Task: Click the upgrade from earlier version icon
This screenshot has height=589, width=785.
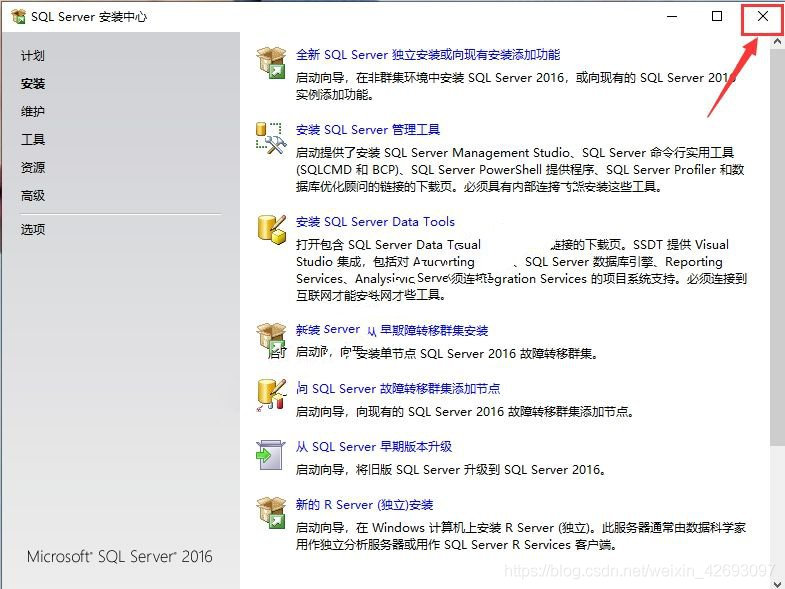Action: coord(271,455)
